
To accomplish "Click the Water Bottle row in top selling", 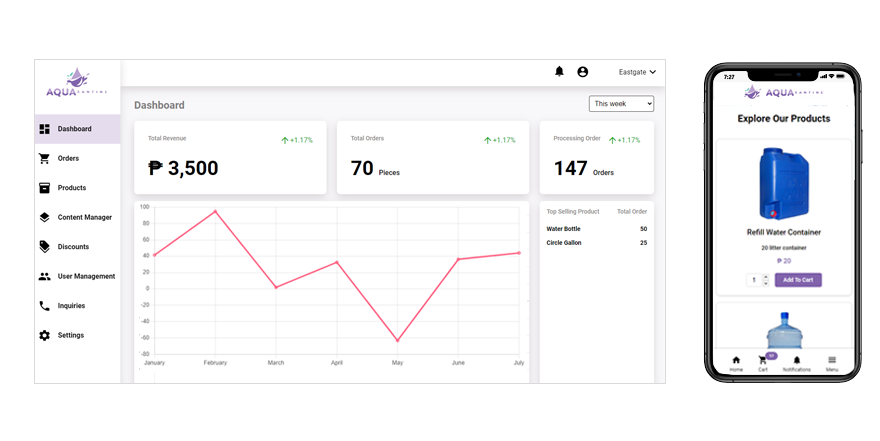I will point(597,229).
